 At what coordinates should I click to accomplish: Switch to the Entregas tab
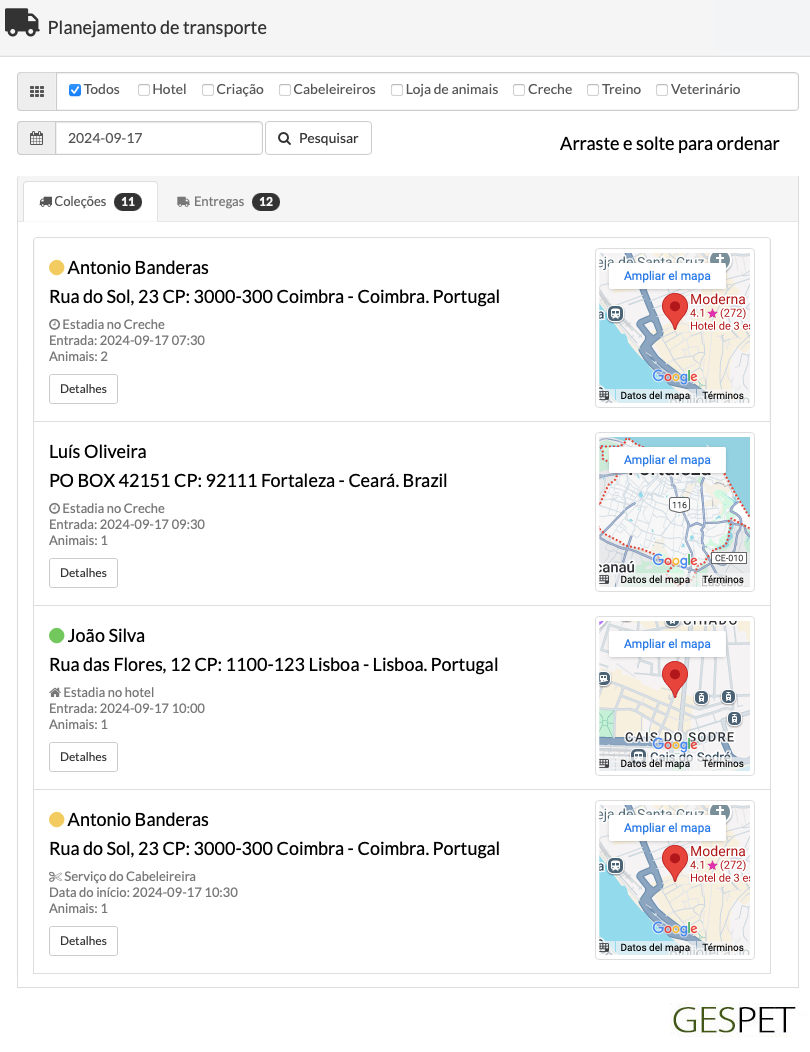click(x=228, y=201)
